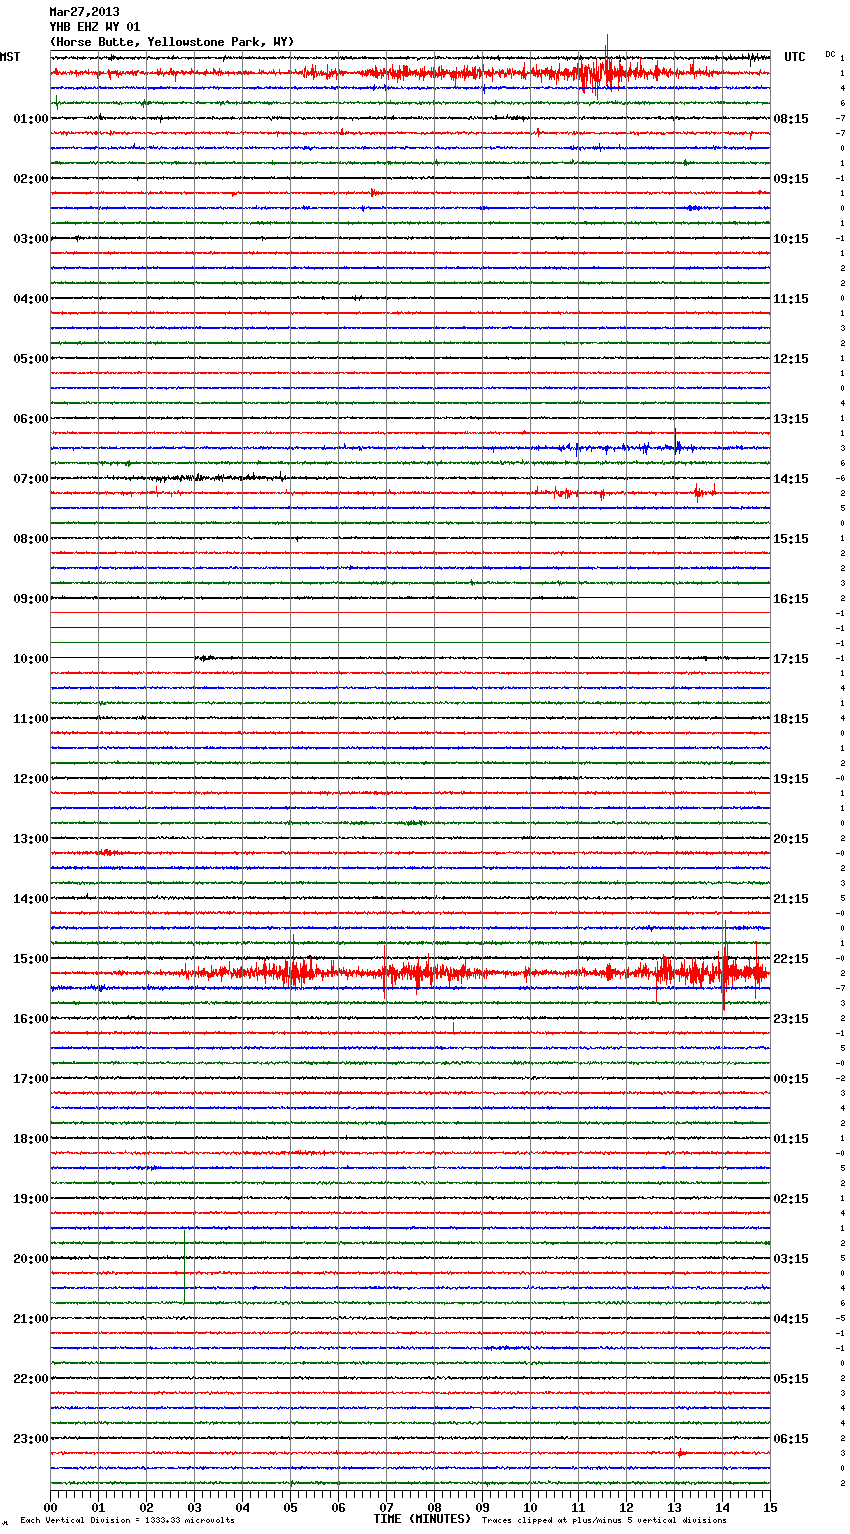Select the 10:00 MST row label
This screenshot has width=850, height=1534.
31,659
